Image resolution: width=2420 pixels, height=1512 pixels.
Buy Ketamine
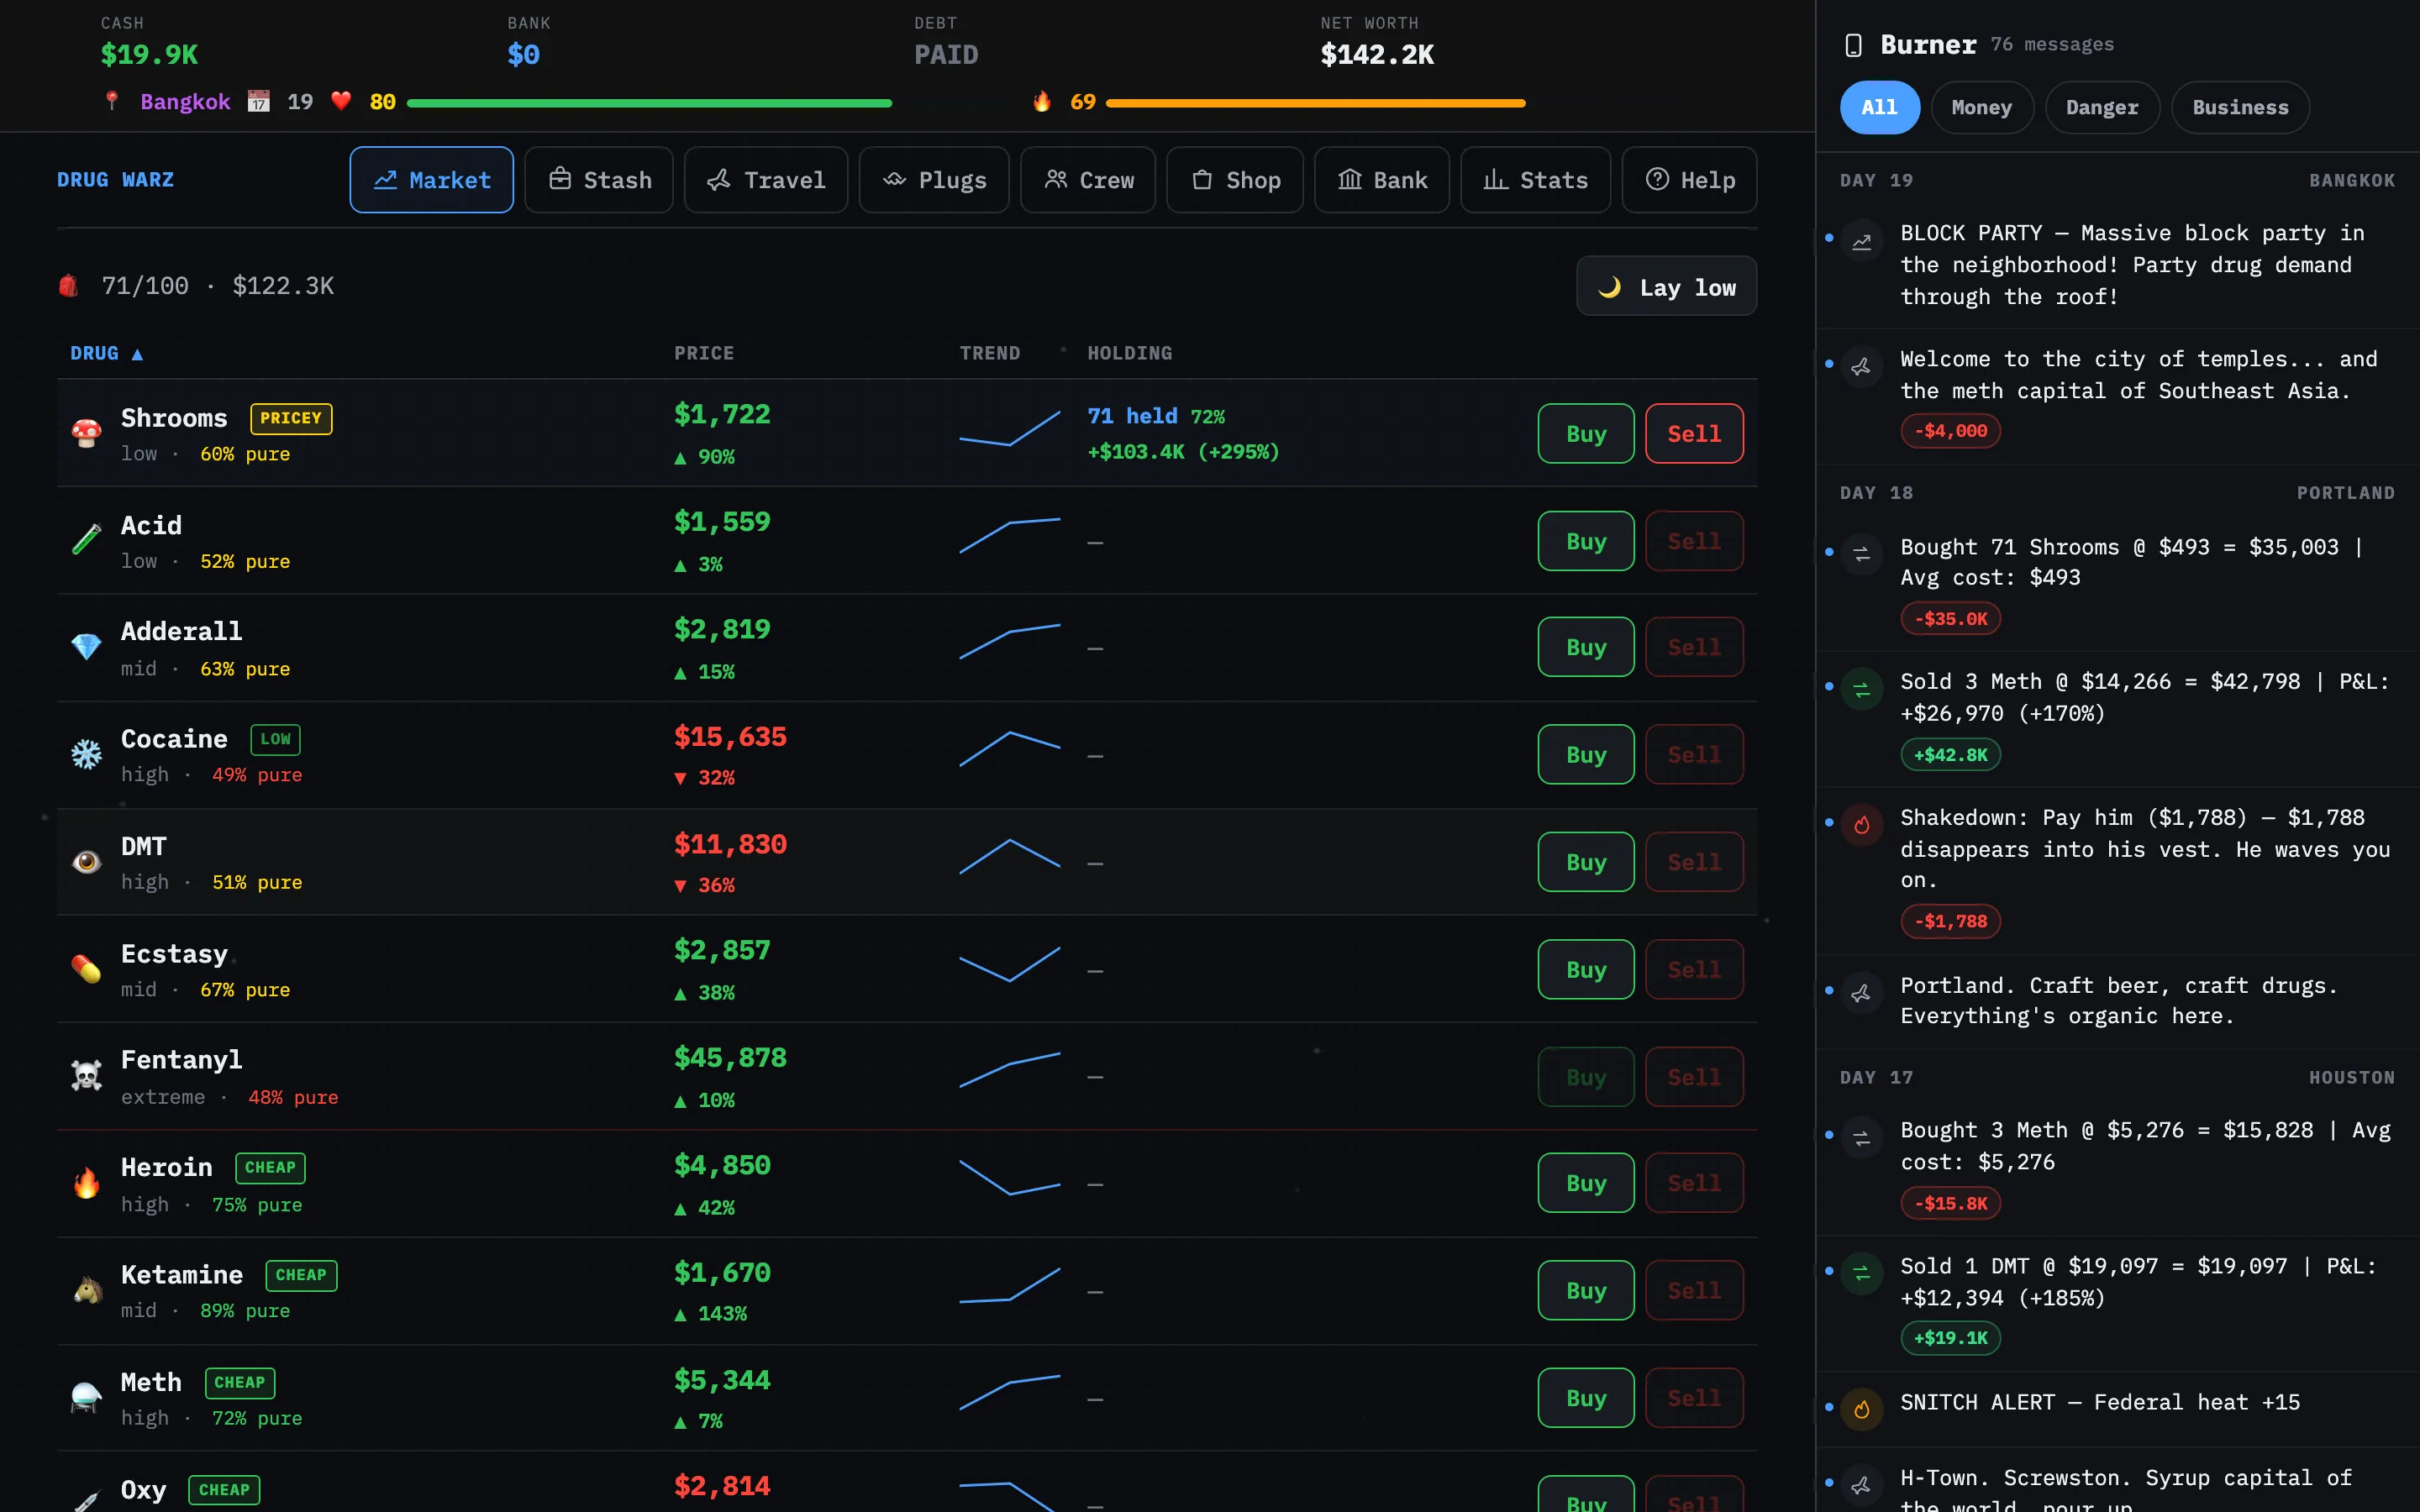click(1586, 1290)
